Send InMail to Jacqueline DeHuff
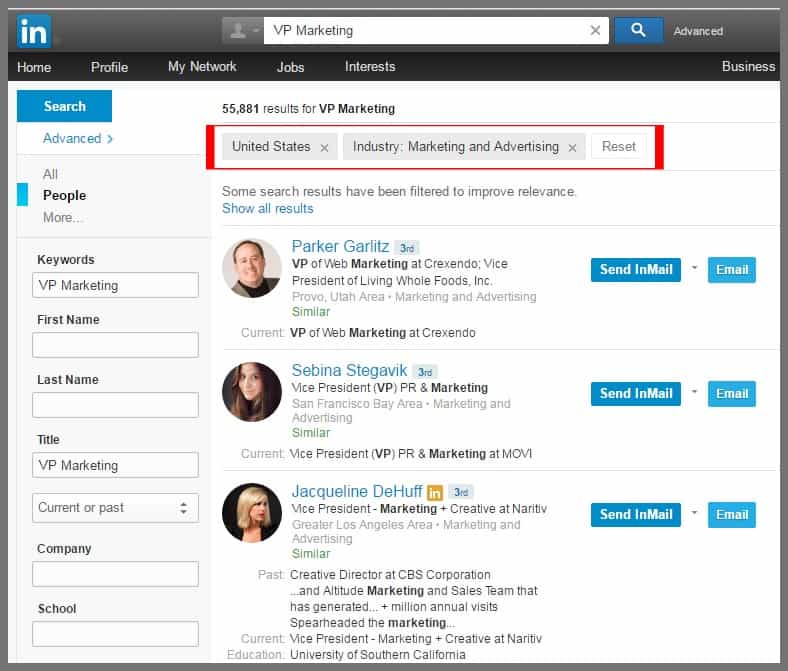 tap(635, 514)
